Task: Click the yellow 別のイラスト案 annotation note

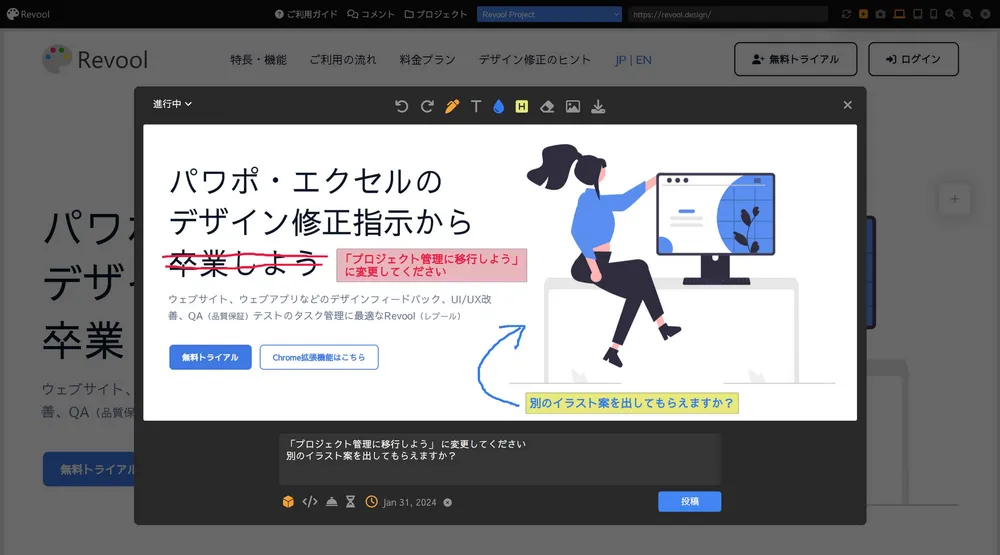Action: pyautogui.click(x=631, y=403)
